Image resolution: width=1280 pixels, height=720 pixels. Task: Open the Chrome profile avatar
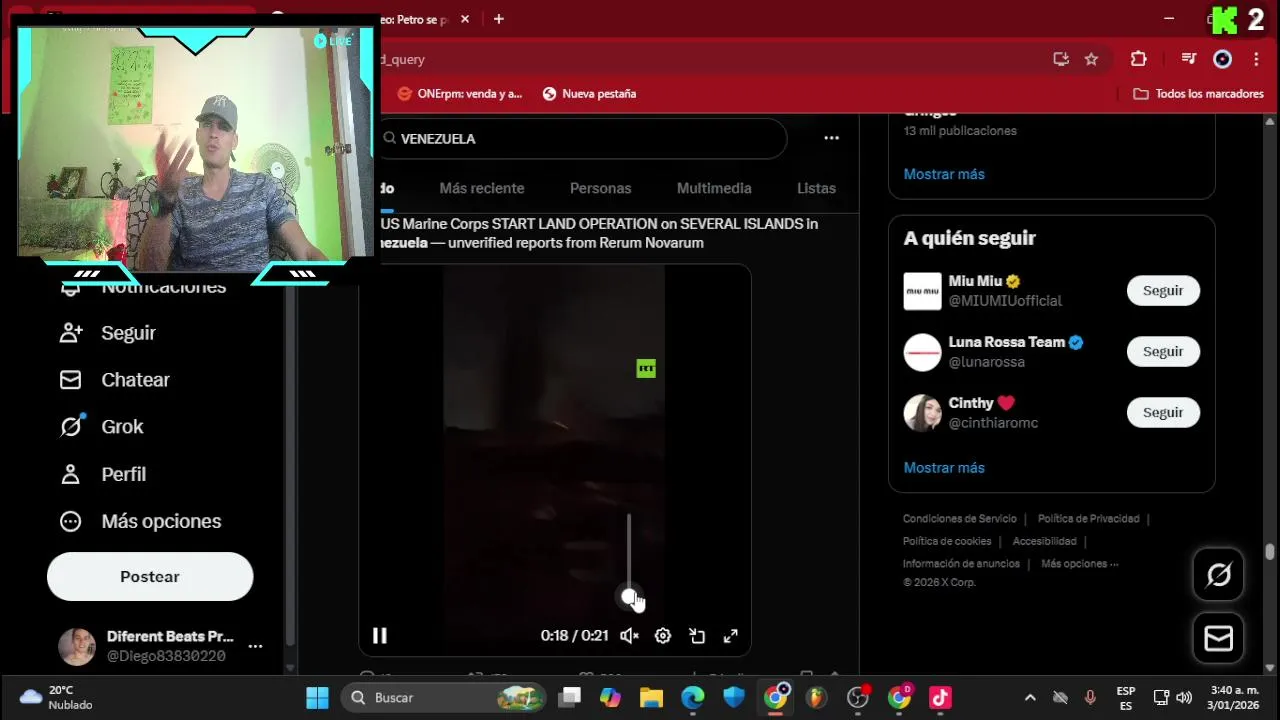pos(1222,59)
